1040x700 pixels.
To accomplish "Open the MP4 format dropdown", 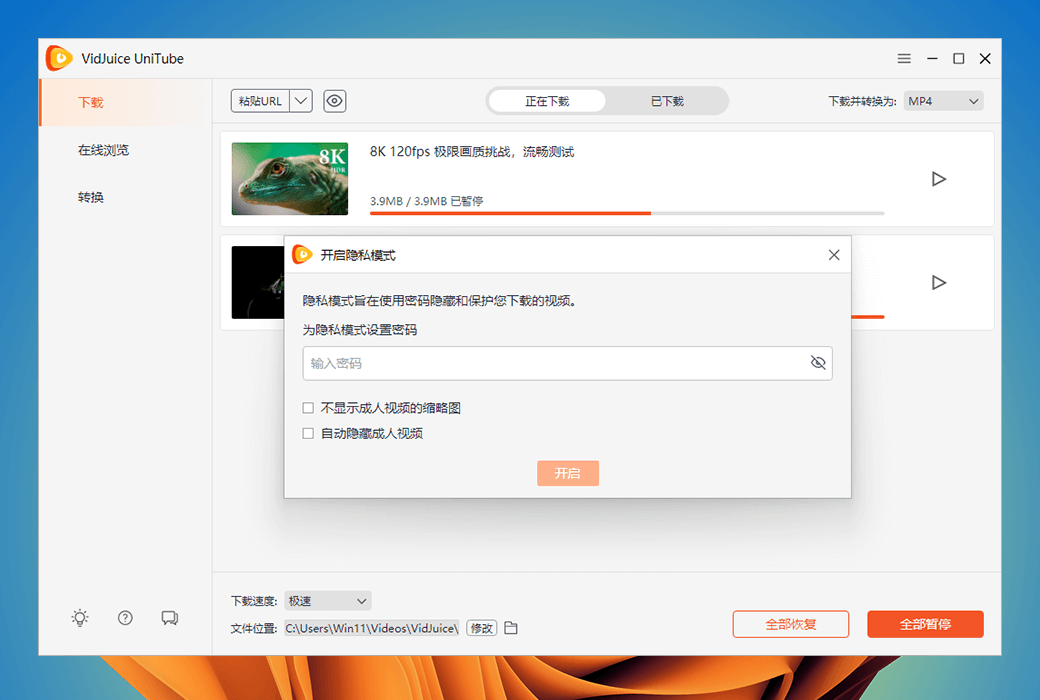I will [943, 101].
